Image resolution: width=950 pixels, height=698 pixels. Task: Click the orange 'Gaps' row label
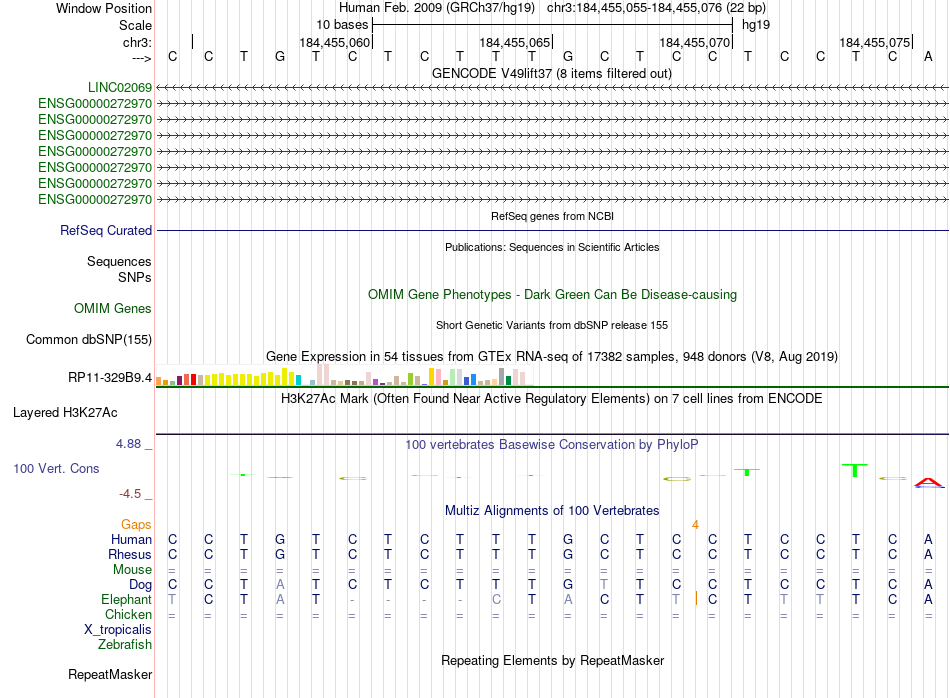coord(136,525)
